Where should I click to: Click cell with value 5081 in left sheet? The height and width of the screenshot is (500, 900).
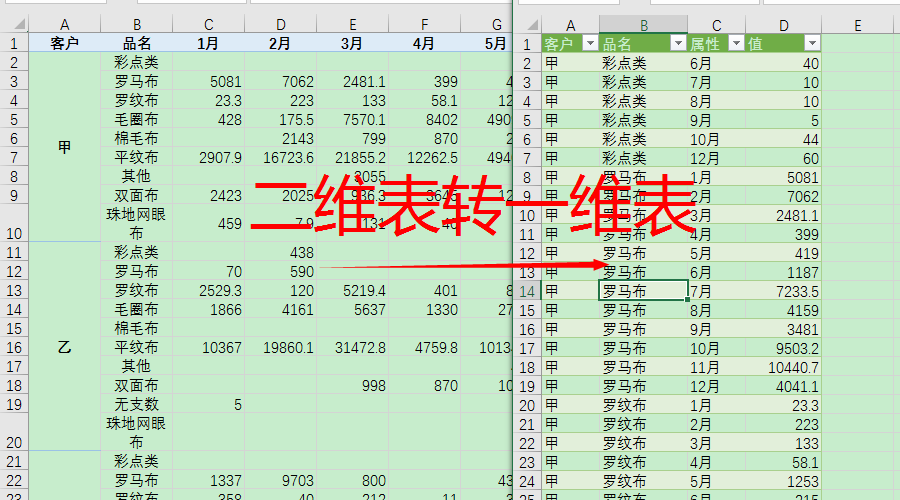coord(208,82)
